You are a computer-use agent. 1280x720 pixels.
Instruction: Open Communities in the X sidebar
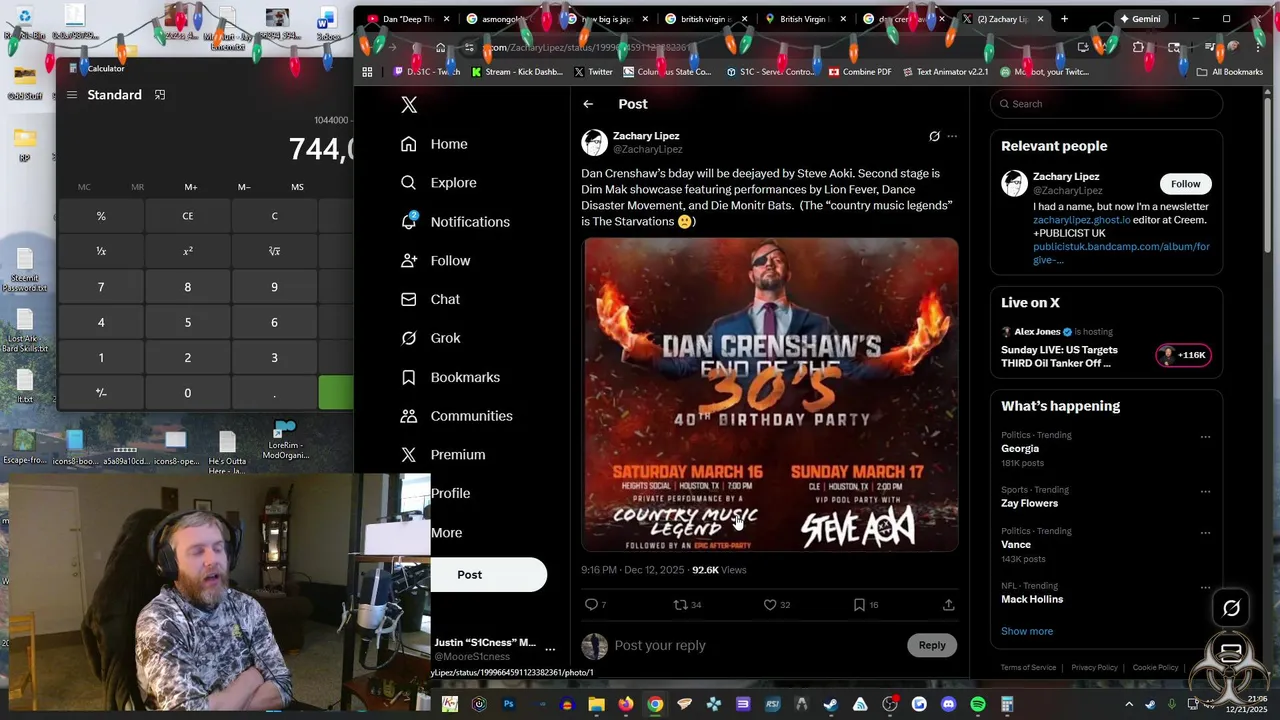coord(456,416)
